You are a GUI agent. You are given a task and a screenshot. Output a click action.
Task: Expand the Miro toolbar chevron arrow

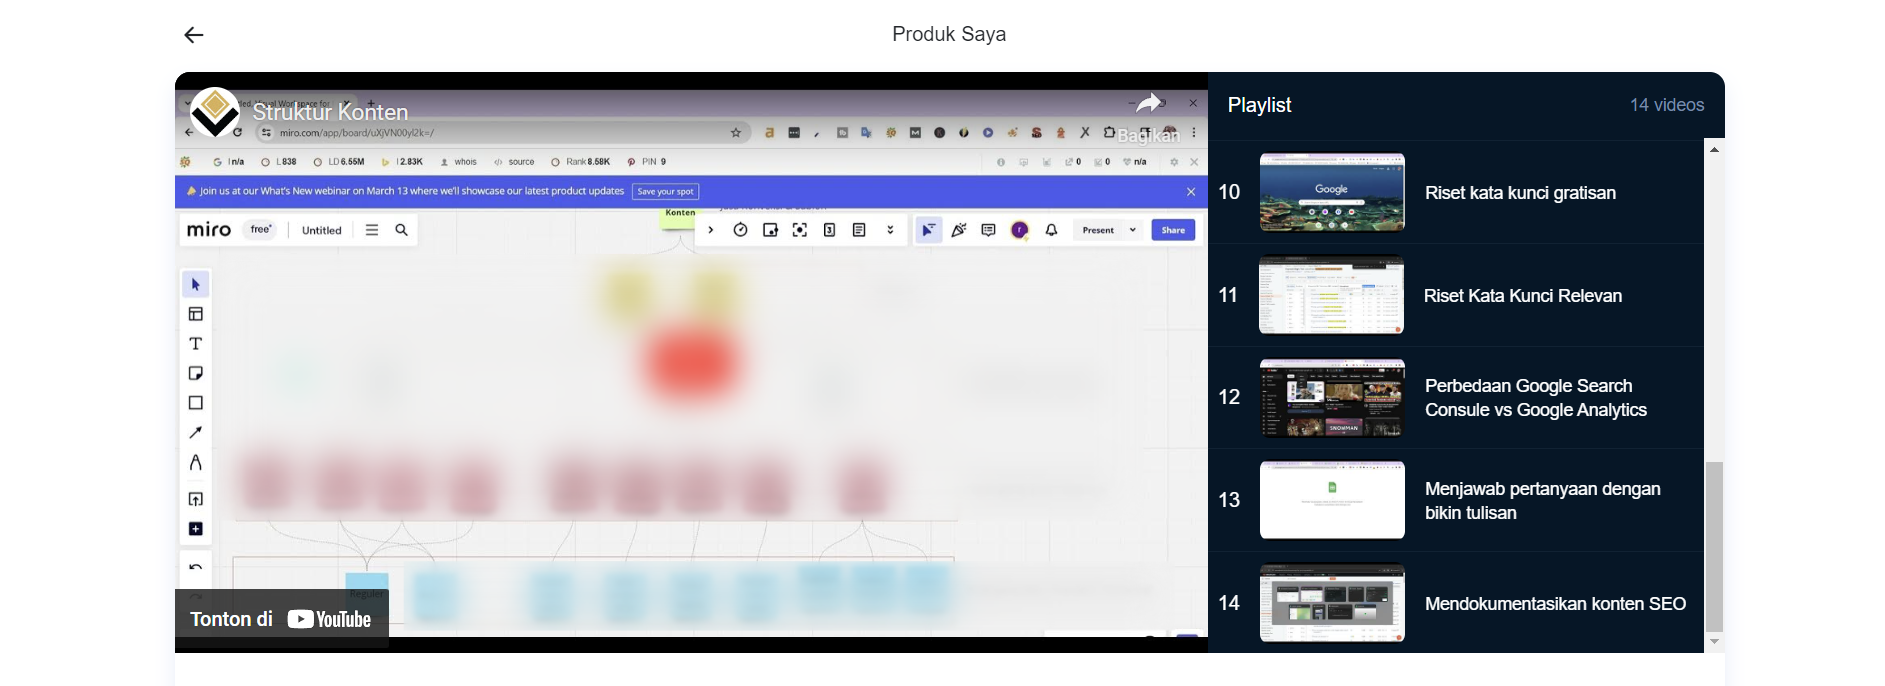click(x=711, y=230)
